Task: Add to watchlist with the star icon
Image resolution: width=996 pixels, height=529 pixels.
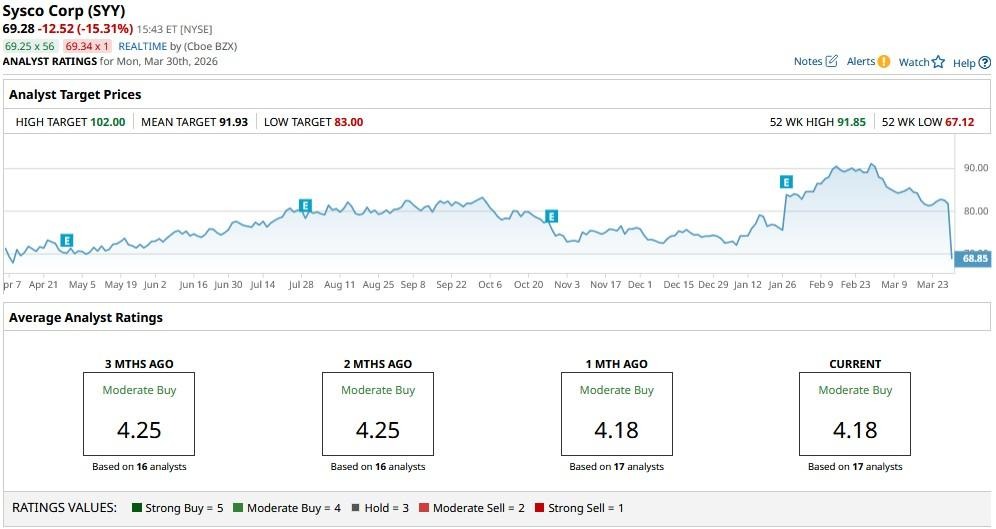Action: point(938,62)
